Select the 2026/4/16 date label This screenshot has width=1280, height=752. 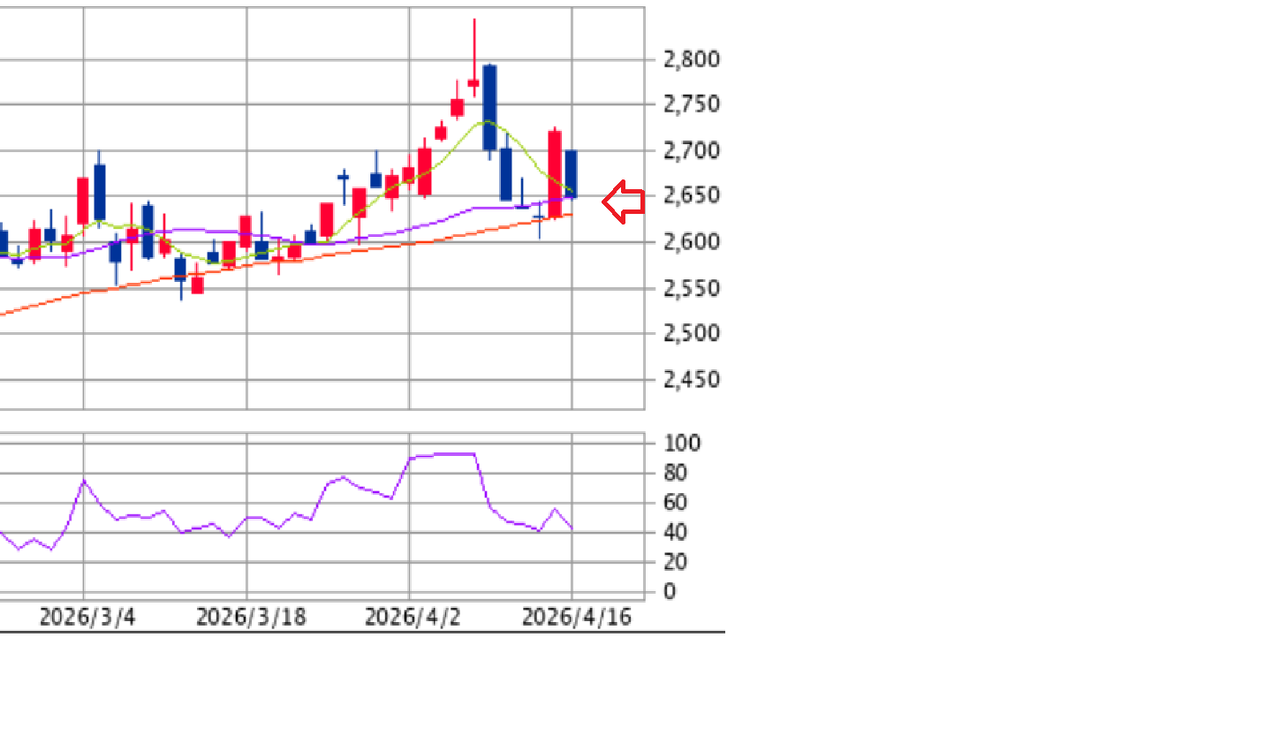point(577,617)
